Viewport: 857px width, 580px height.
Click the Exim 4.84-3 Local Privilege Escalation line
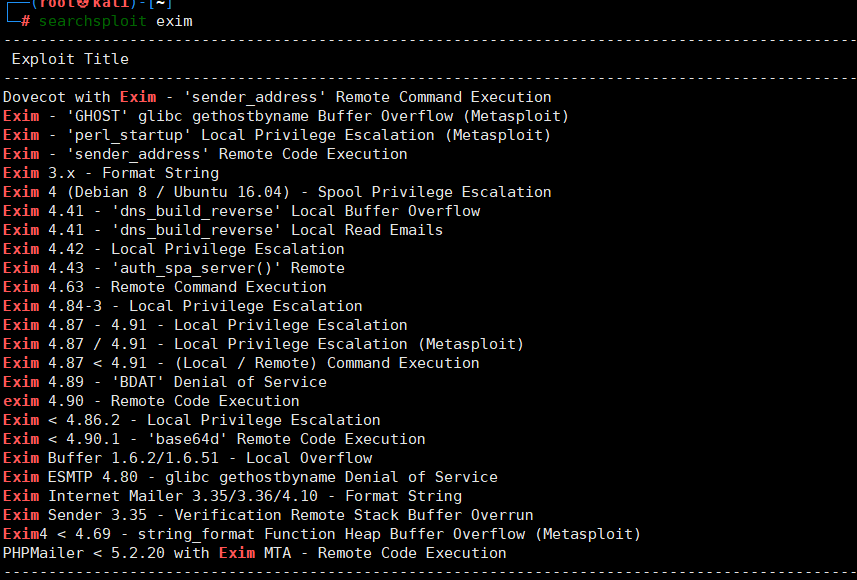[183, 306]
